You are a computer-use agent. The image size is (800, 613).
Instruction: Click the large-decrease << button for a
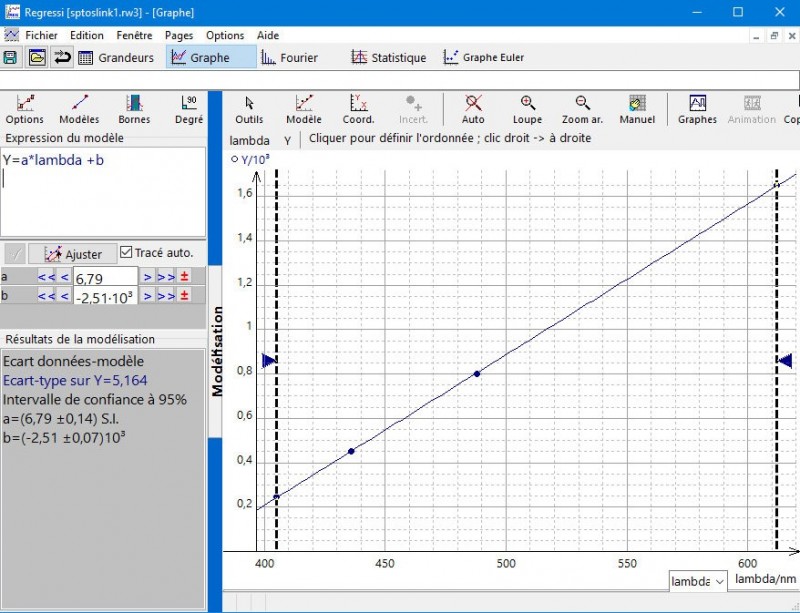pyautogui.click(x=46, y=277)
